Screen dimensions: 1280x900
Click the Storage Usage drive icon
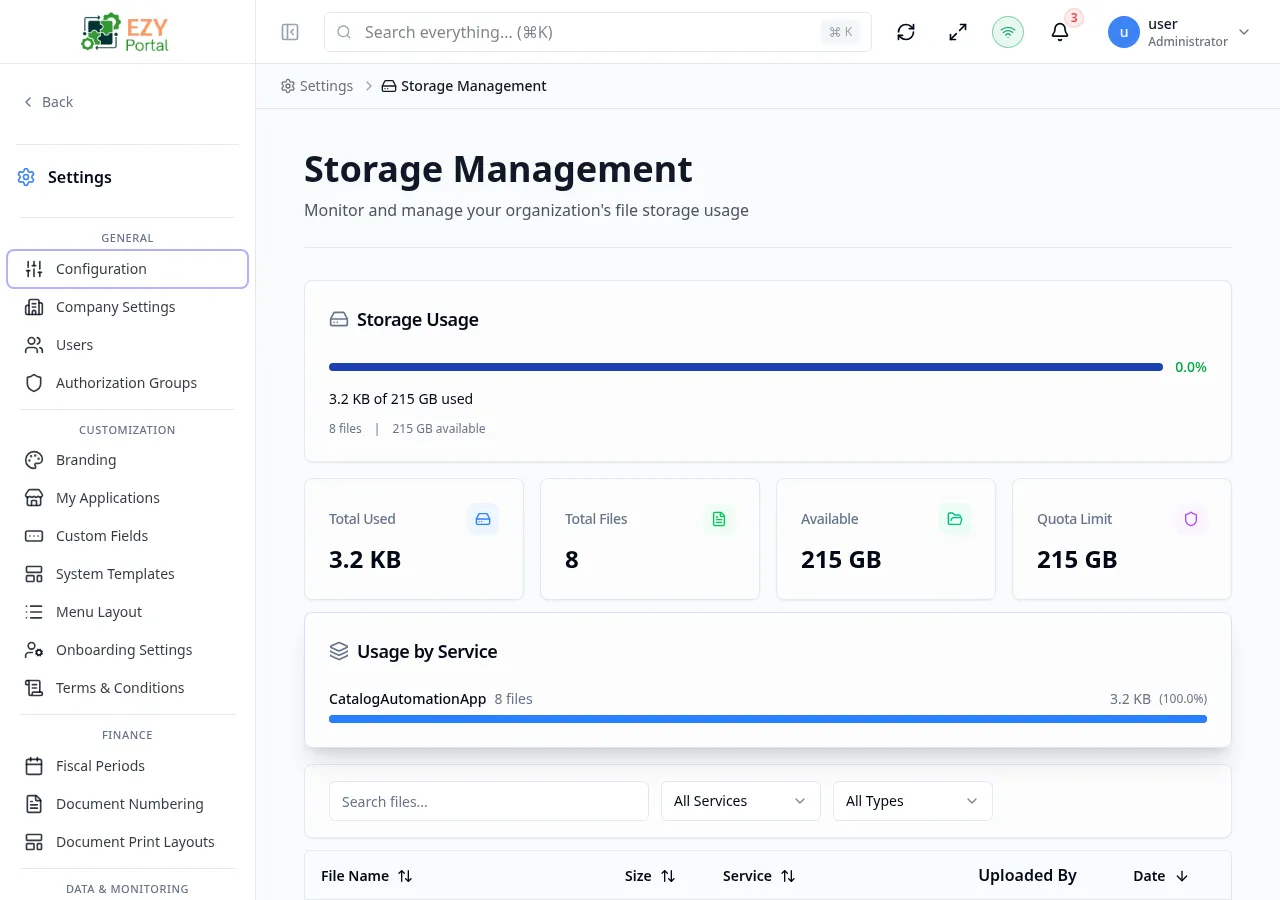click(339, 320)
